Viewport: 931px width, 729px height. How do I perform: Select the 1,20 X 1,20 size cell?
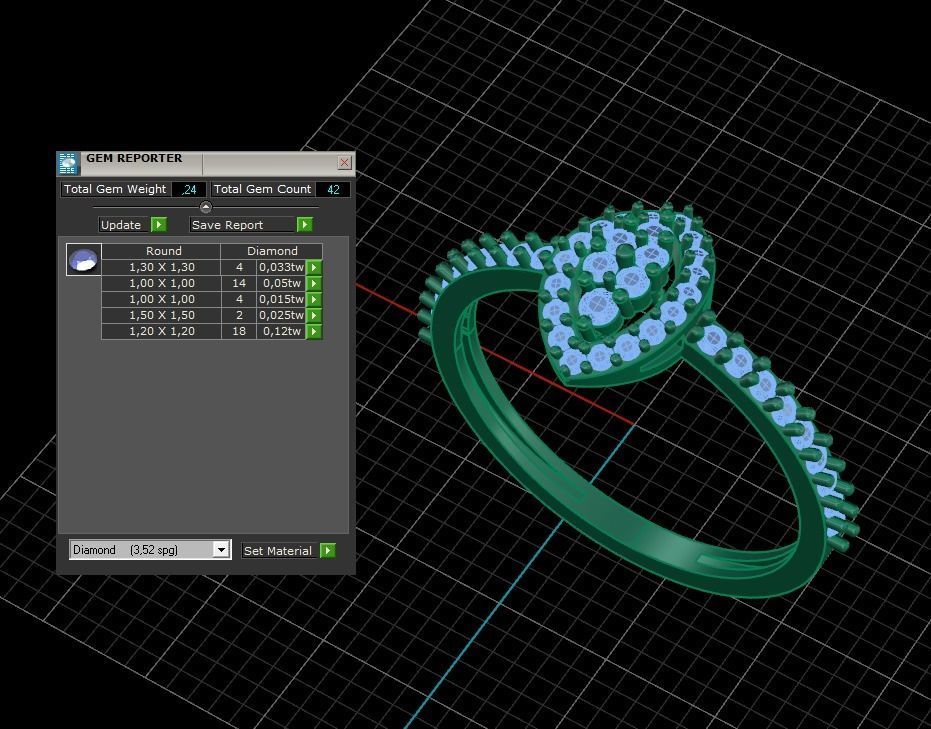pyautogui.click(x=162, y=331)
